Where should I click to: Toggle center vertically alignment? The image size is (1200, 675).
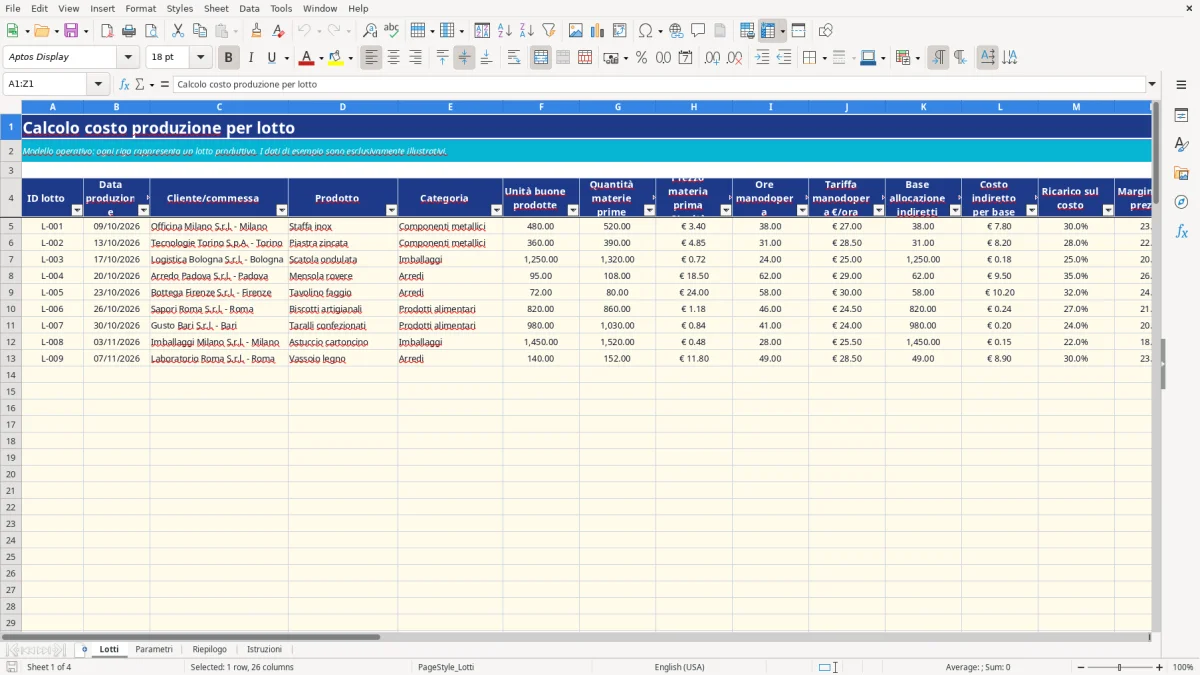point(464,58)
